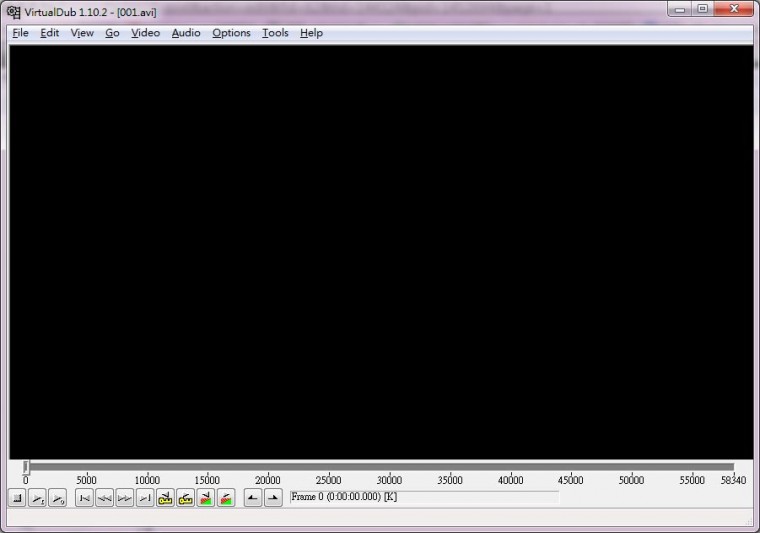Expand the Audio menu

186,33
